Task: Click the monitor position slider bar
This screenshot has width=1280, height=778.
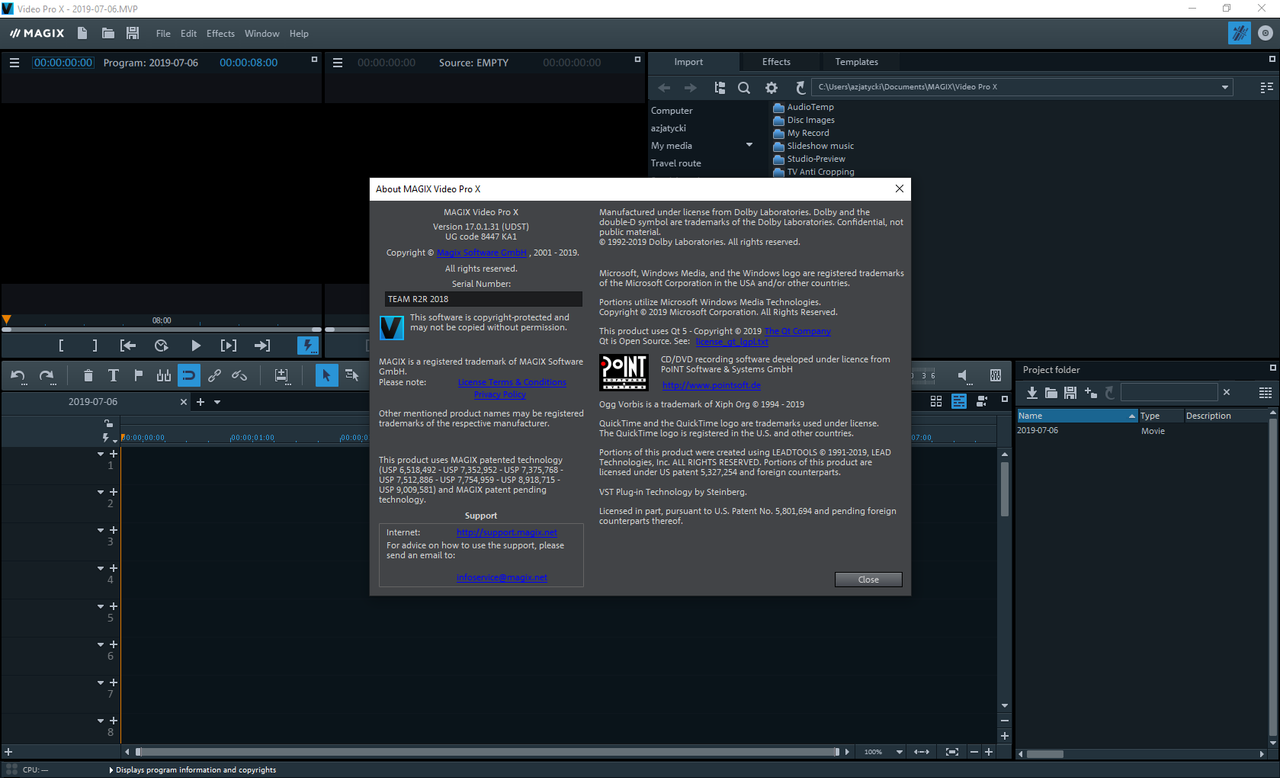Action: 161,330
